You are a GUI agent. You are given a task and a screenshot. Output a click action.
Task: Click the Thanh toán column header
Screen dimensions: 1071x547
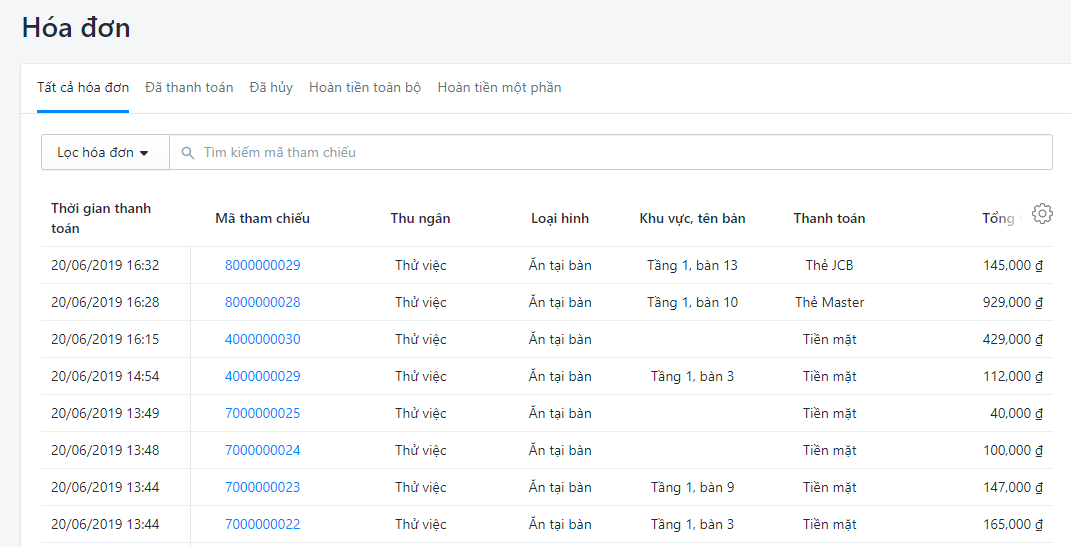tap(829, 219)
